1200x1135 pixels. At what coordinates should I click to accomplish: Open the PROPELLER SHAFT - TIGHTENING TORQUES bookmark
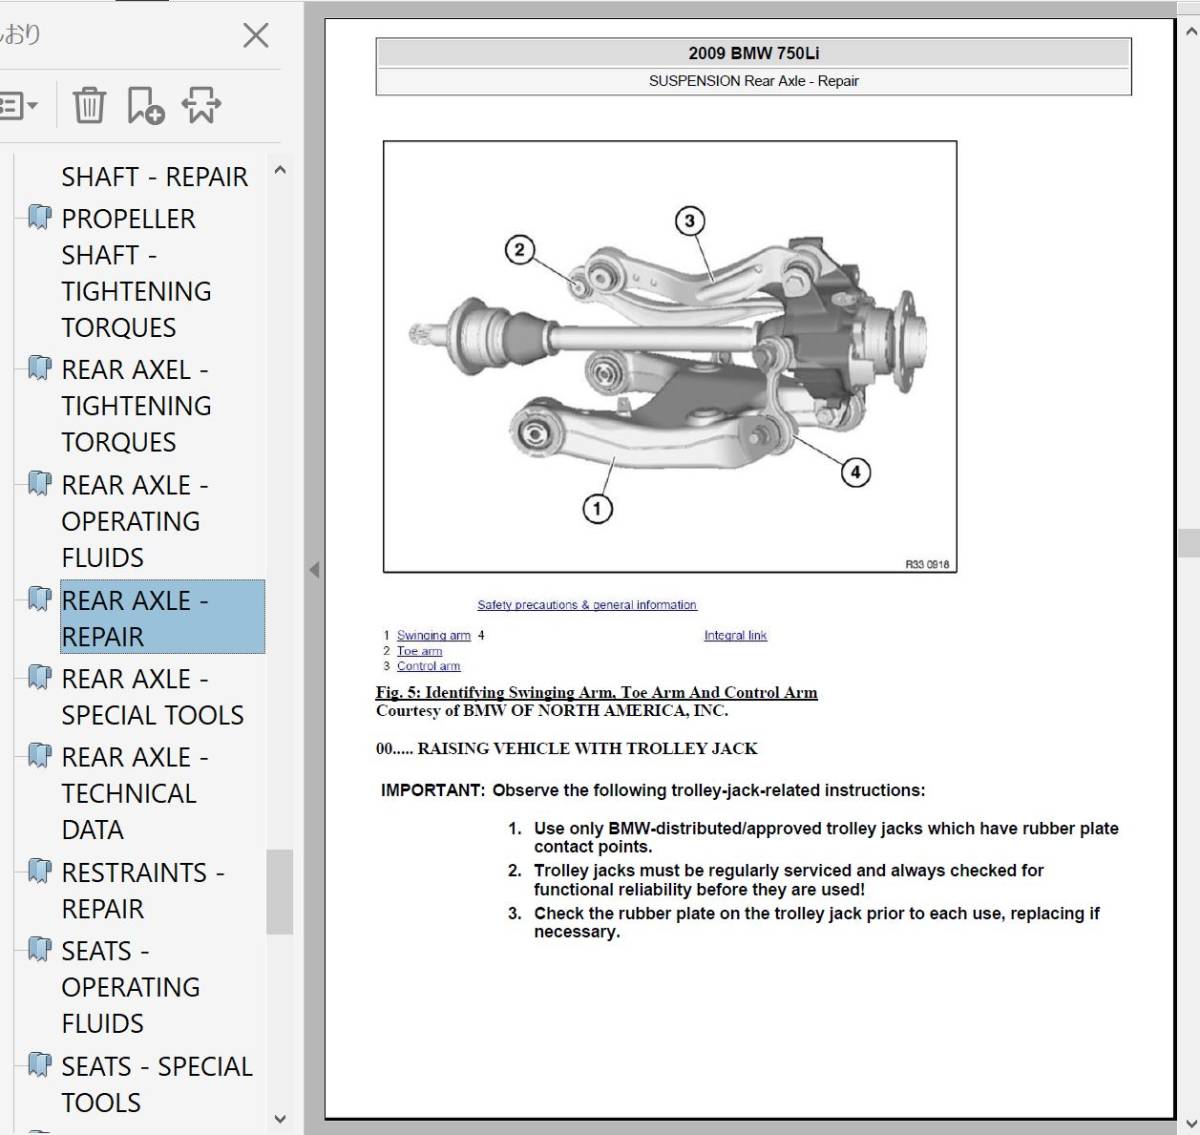(136, 273)
